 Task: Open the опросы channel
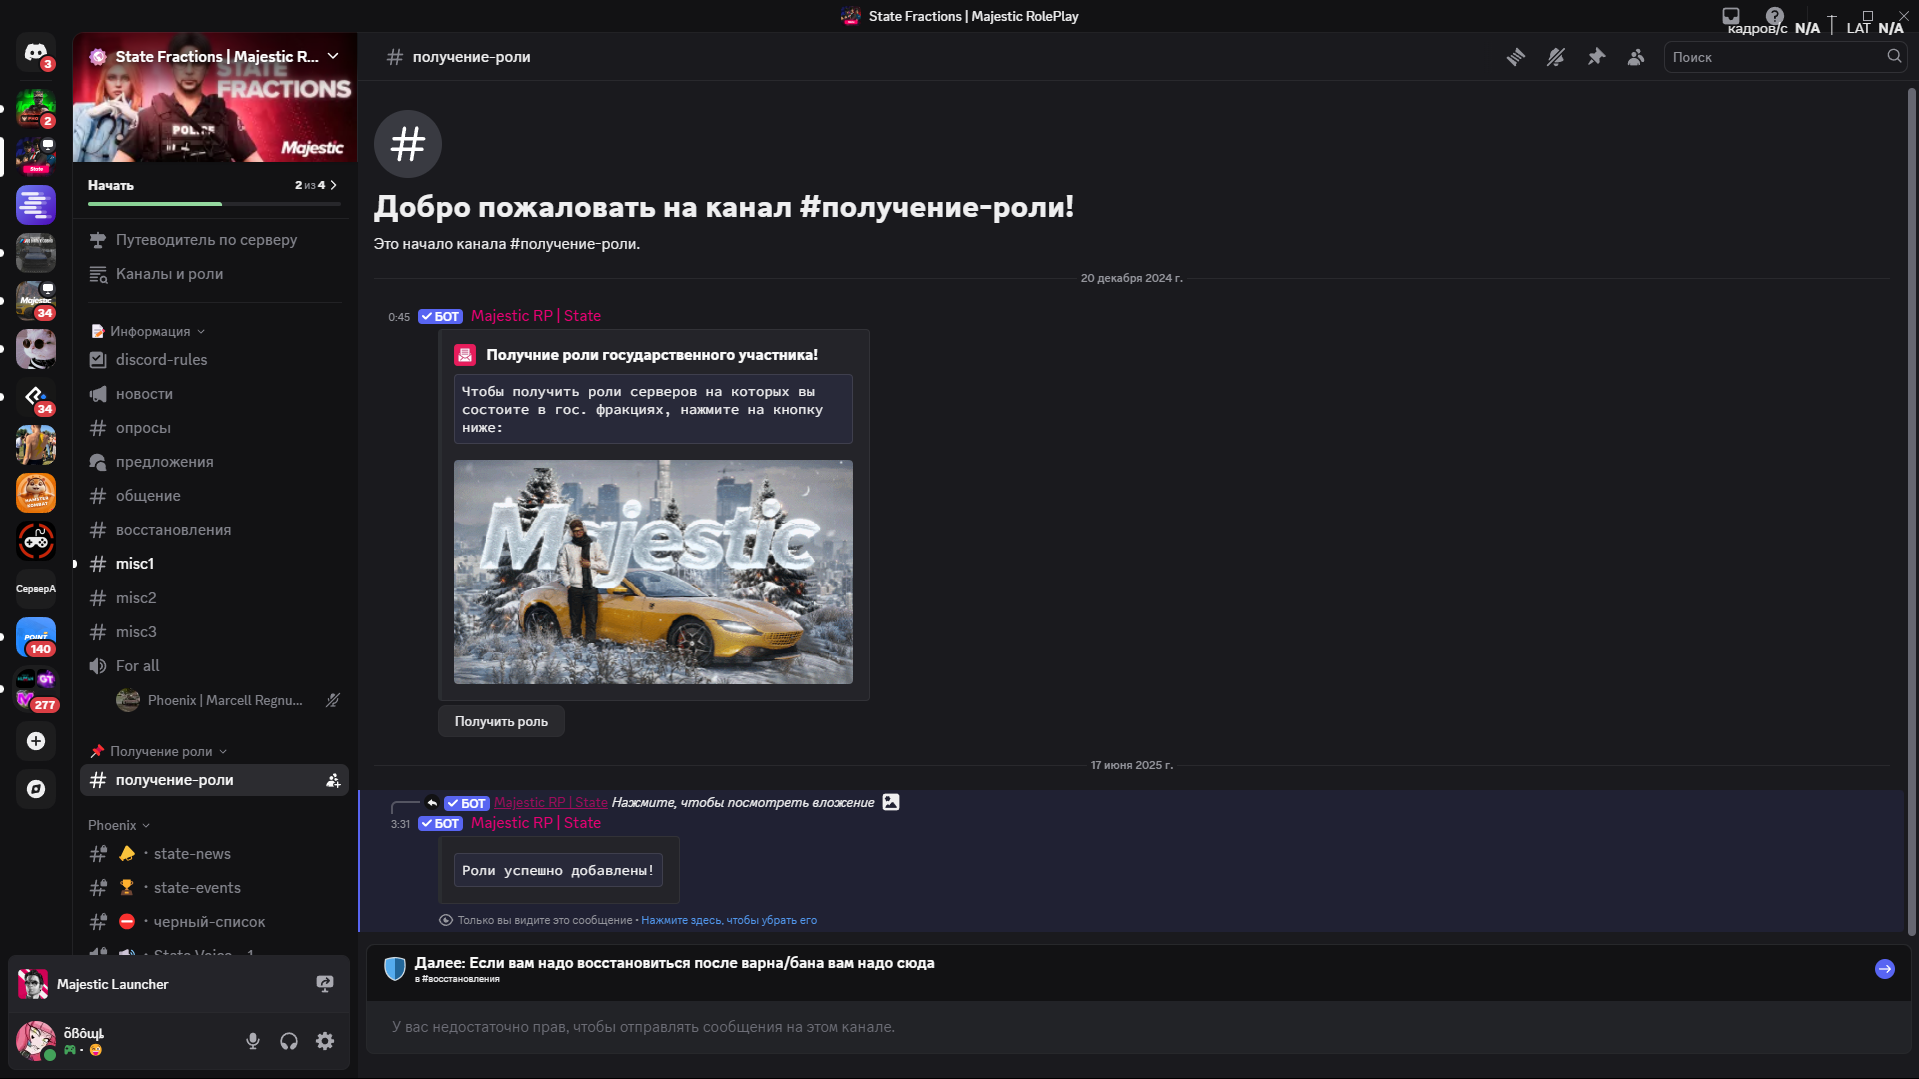pyautogui.click(x=214, y=428)
